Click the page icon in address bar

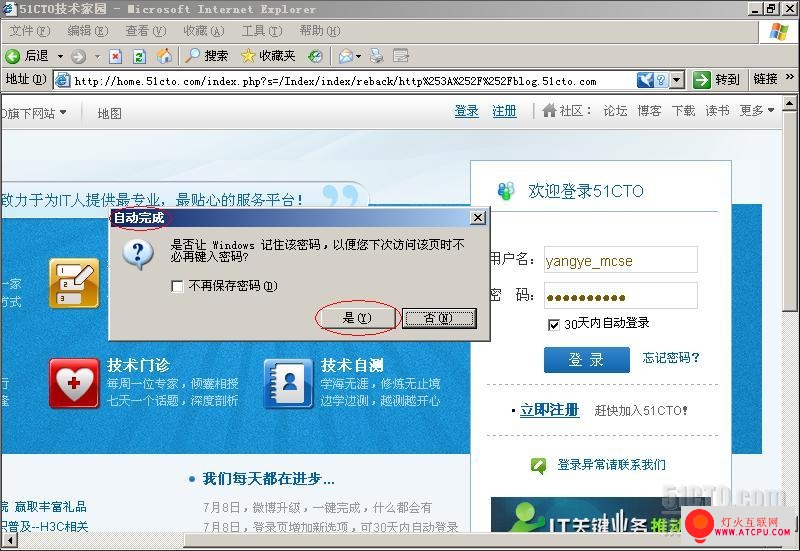(63, 80)
